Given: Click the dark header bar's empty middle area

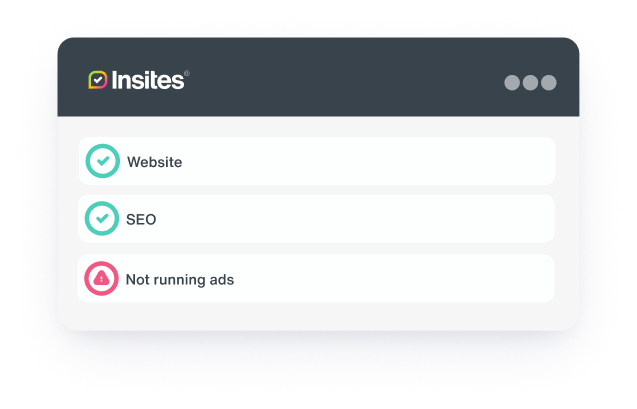Looking at the screenshot, I should click(345, 79).
